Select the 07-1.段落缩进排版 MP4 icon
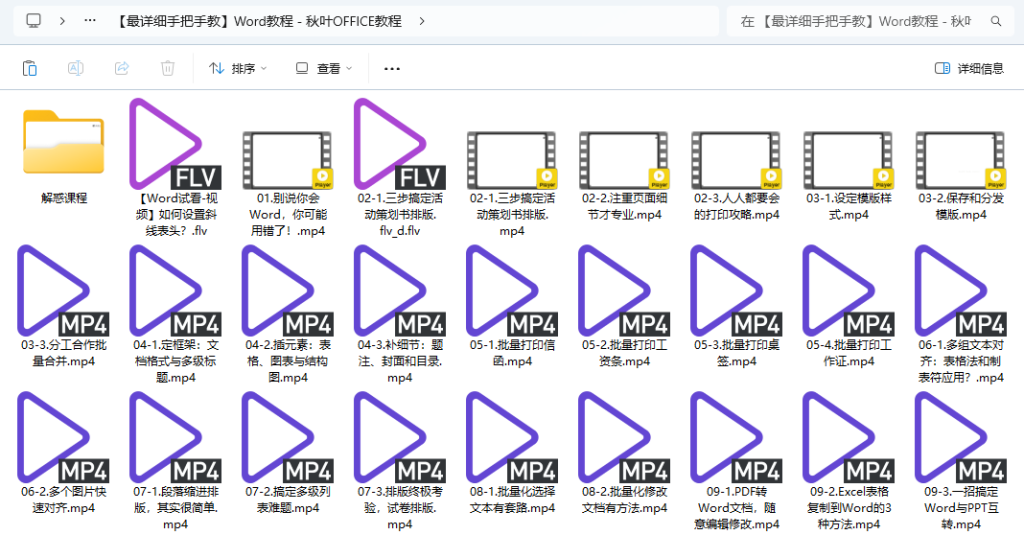The height and width of the screenshot is (535, 1024). point(176,438)
